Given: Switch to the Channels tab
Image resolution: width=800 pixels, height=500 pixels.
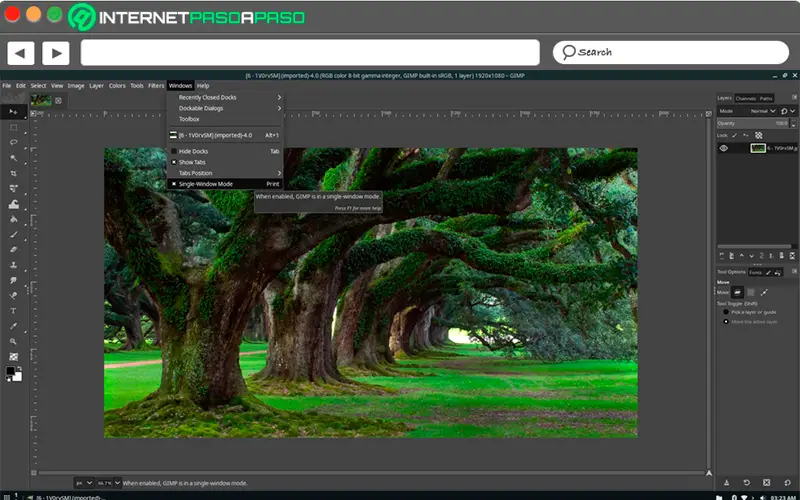Looking at the screenshot, I should [x=745, y=98].
